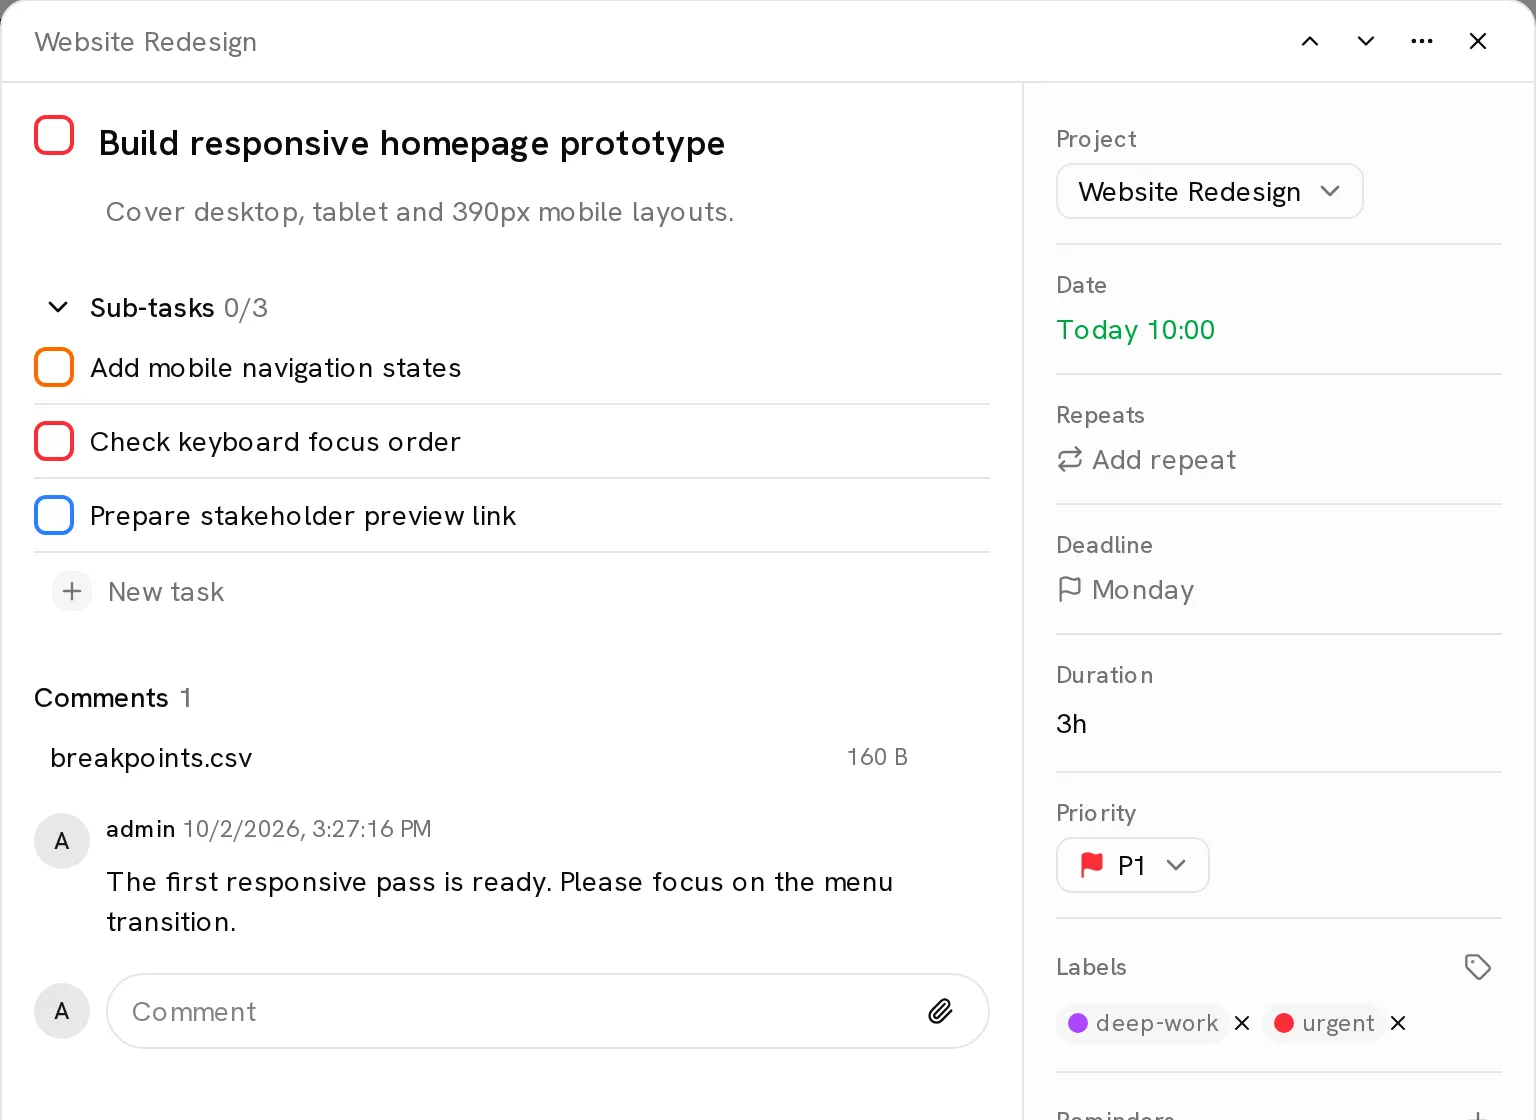The width and height of the screenshot is (1536, 1120).
Task: Open the Website Redesign project dropdown
Action: pyautogui.click(x=1209, y=191)
